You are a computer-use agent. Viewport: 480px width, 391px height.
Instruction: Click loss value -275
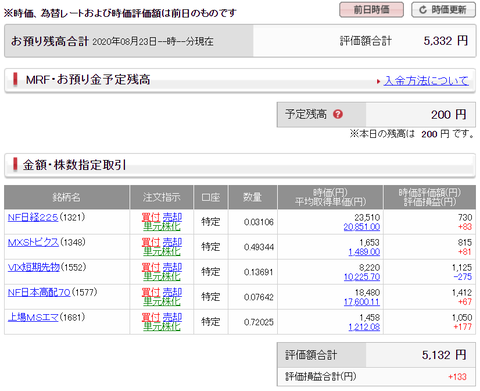click(463, 277)
